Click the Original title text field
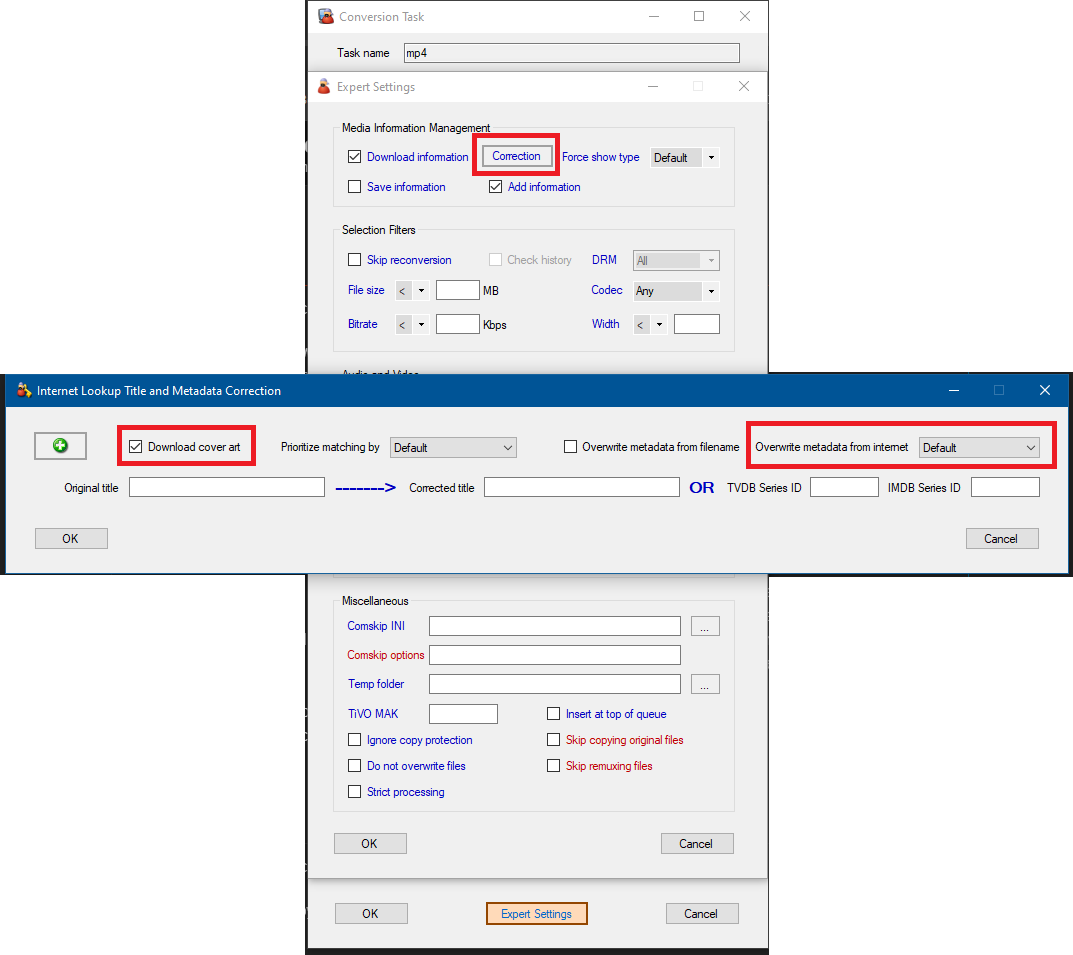This screenshot has height=955, width=1073. pos(227,488)
